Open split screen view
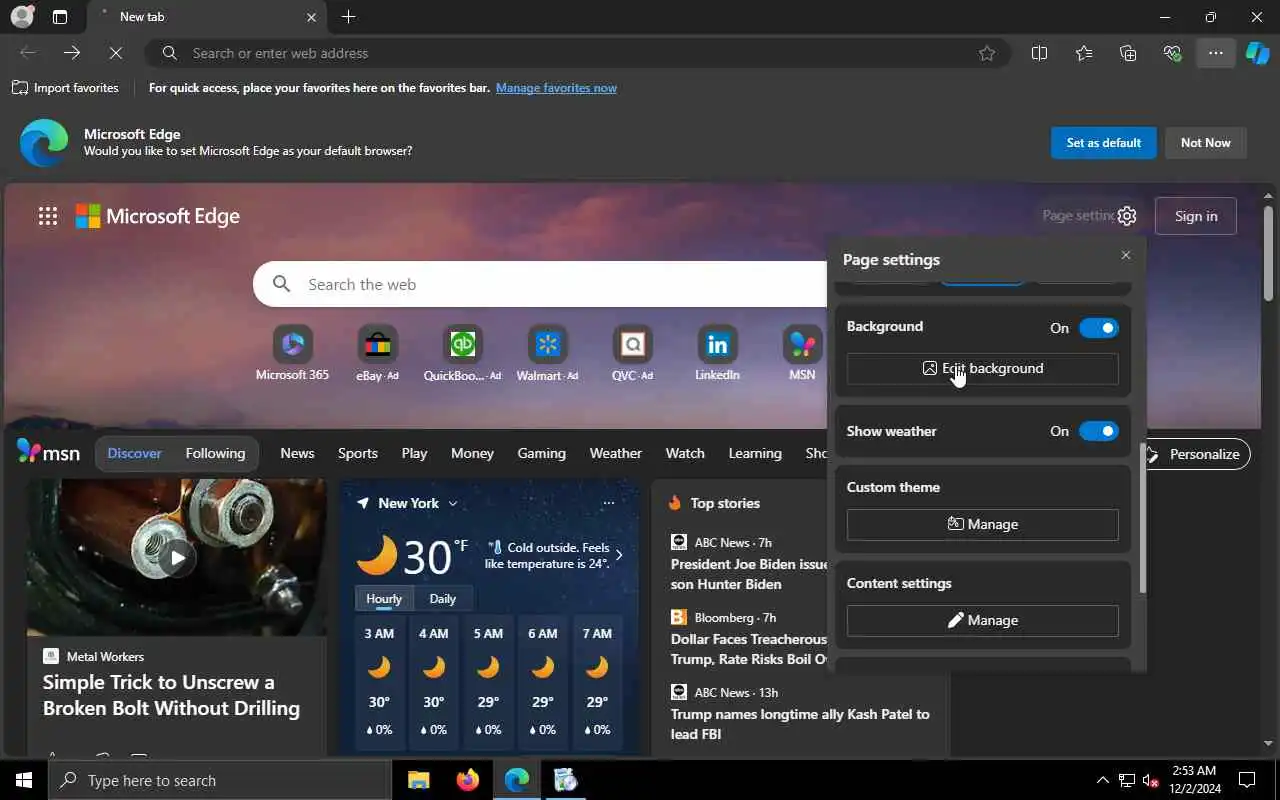 (x=1039, y=53)
